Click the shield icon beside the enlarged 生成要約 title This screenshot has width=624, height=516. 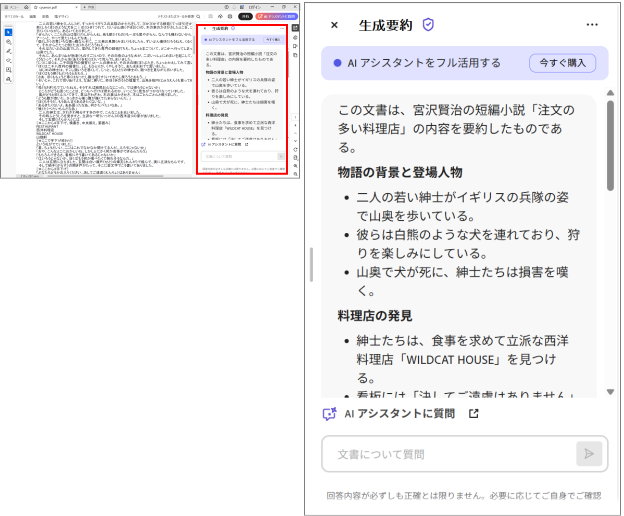(428, 25)
